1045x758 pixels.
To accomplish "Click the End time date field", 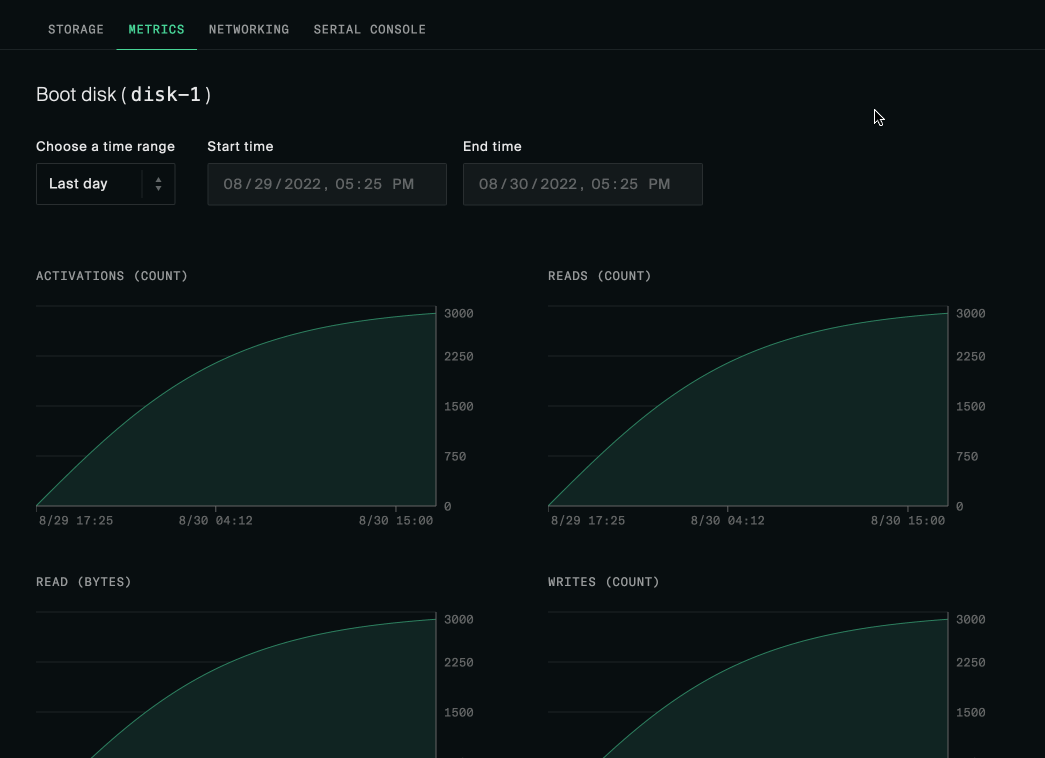I will (582, 184).
